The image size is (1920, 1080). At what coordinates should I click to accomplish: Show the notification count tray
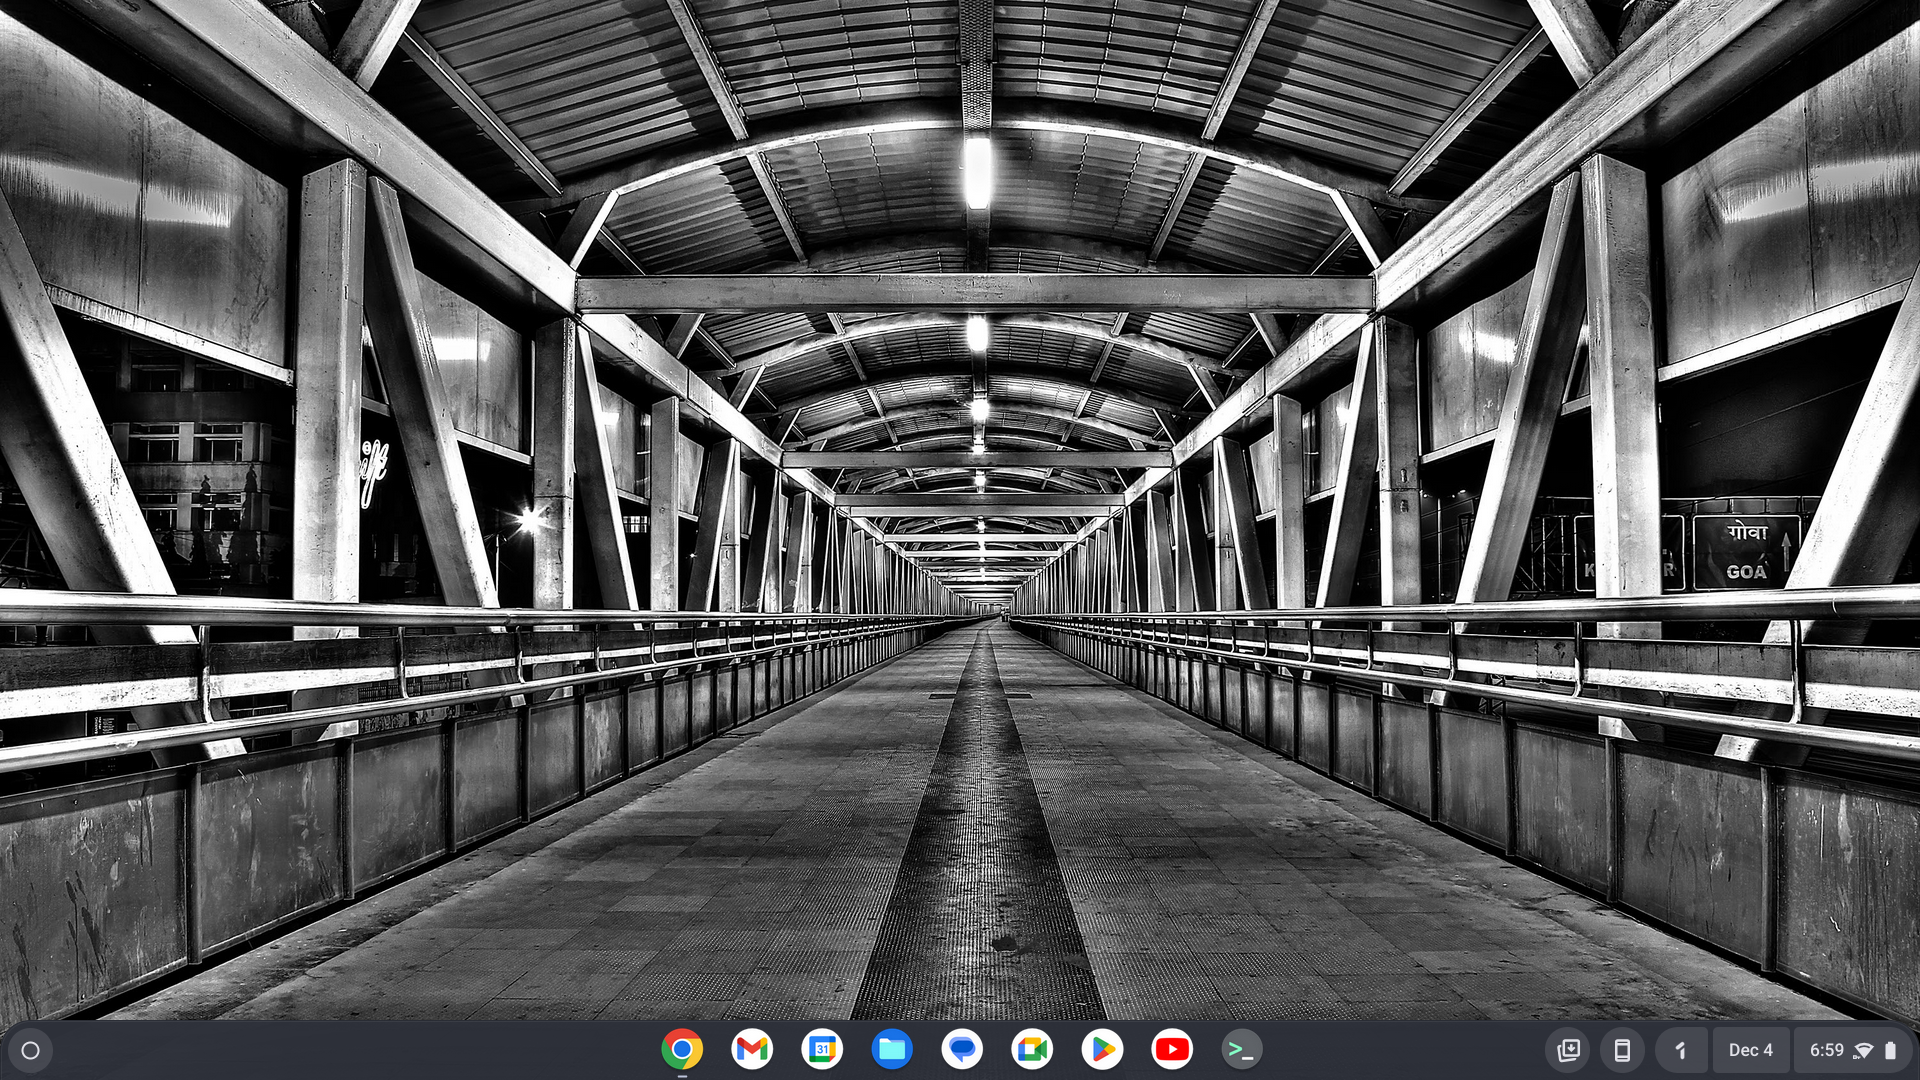(x=1681, y=1050)
